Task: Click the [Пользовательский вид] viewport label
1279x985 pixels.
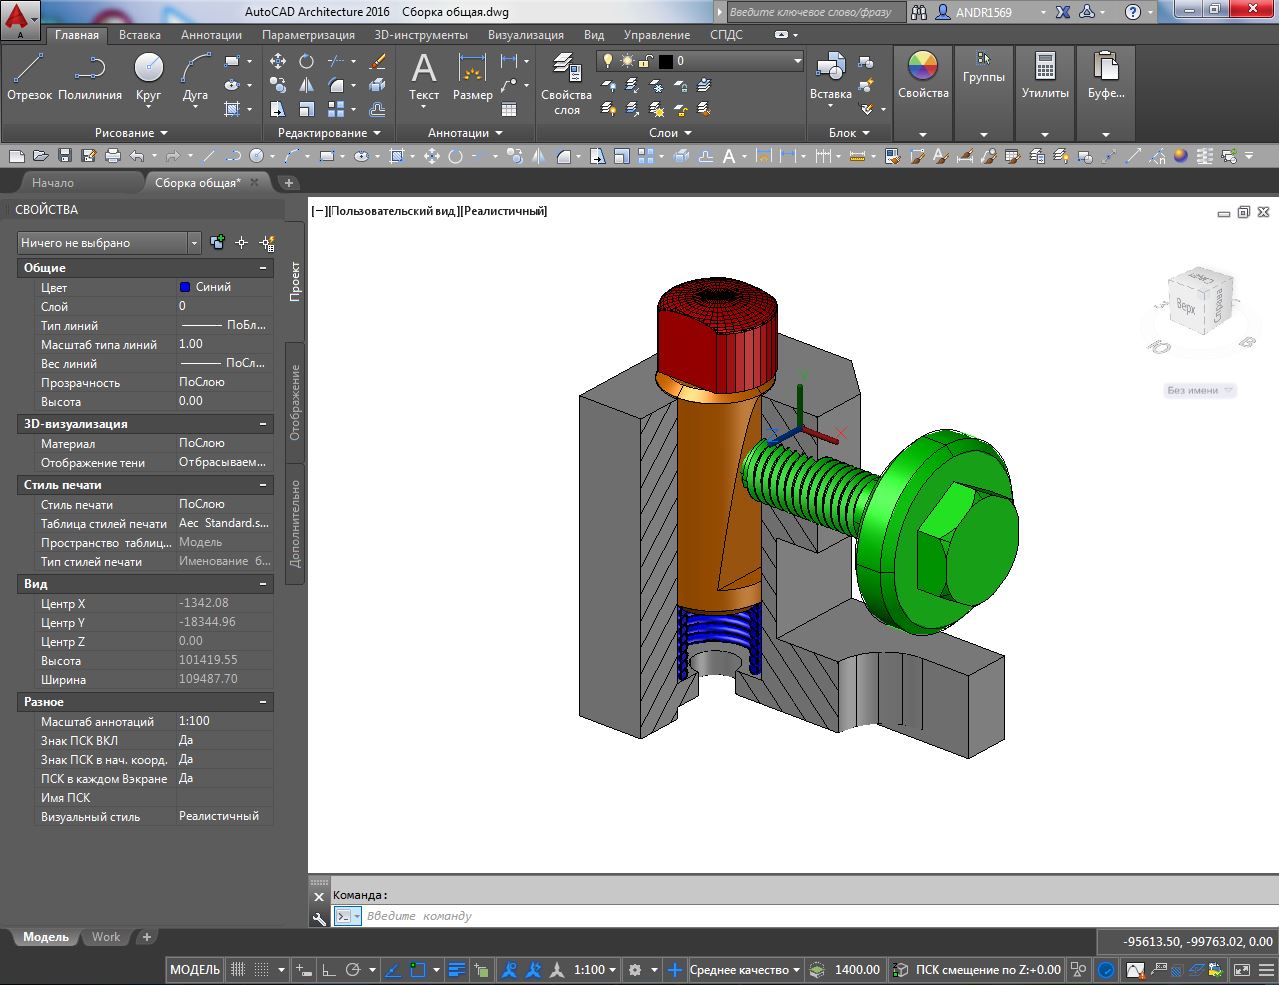Action: (x=394, y=211)
